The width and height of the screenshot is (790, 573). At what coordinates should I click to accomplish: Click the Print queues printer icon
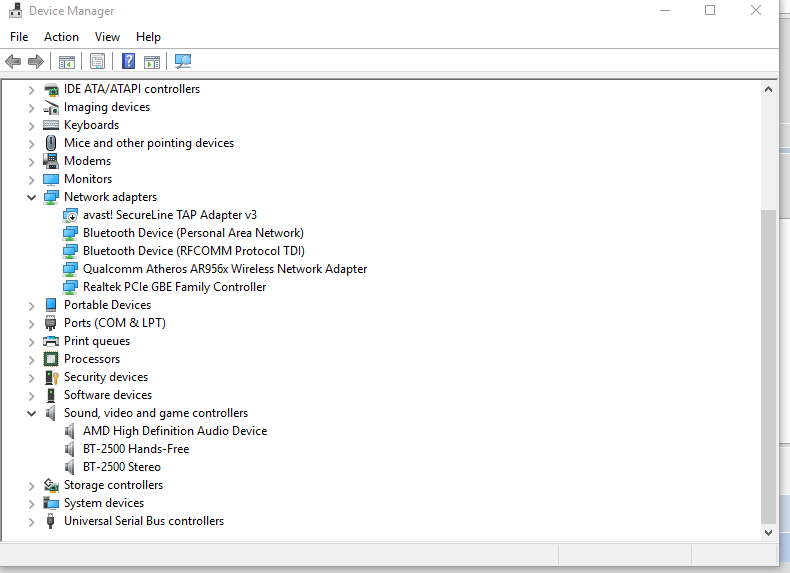51,341
